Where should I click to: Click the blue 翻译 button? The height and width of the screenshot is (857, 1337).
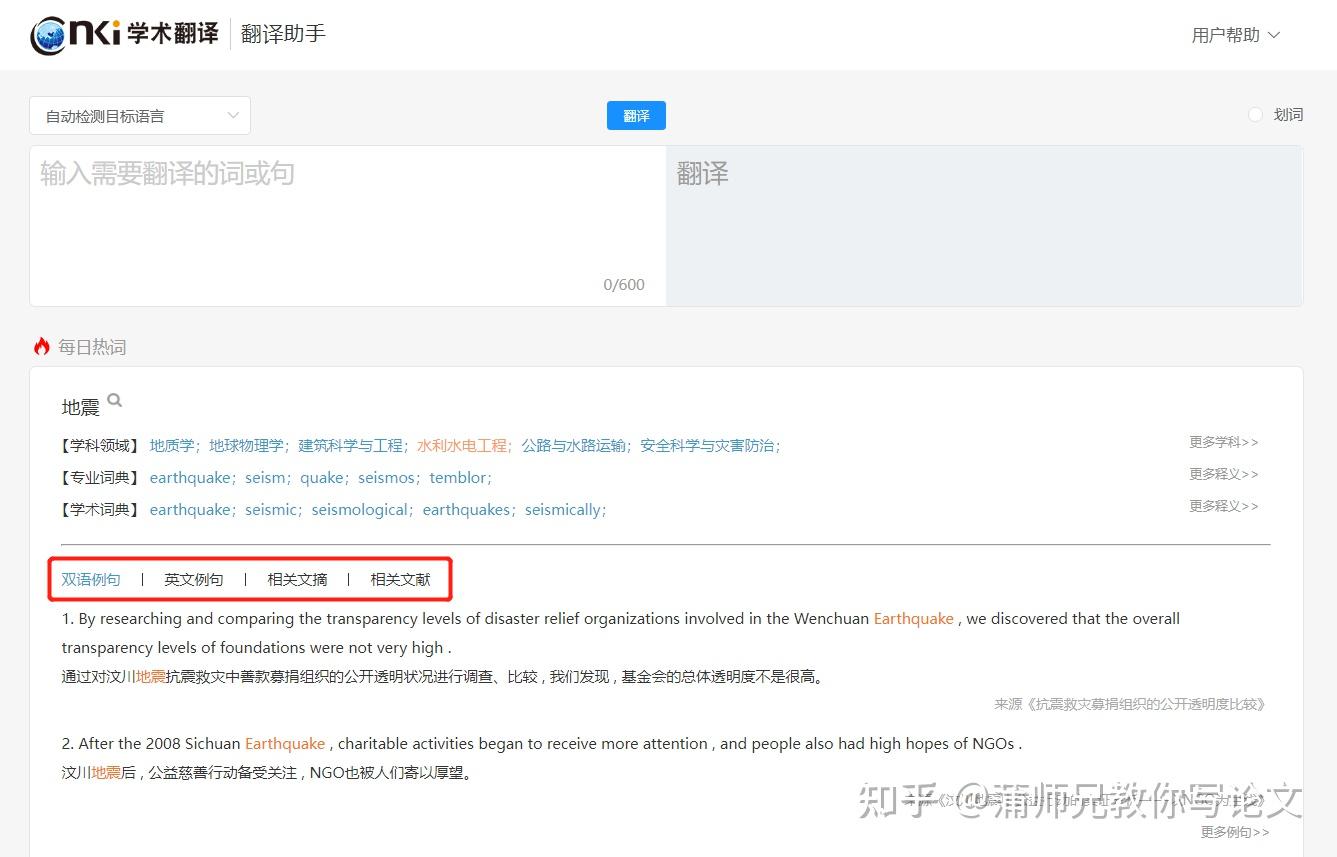(636, 115)
